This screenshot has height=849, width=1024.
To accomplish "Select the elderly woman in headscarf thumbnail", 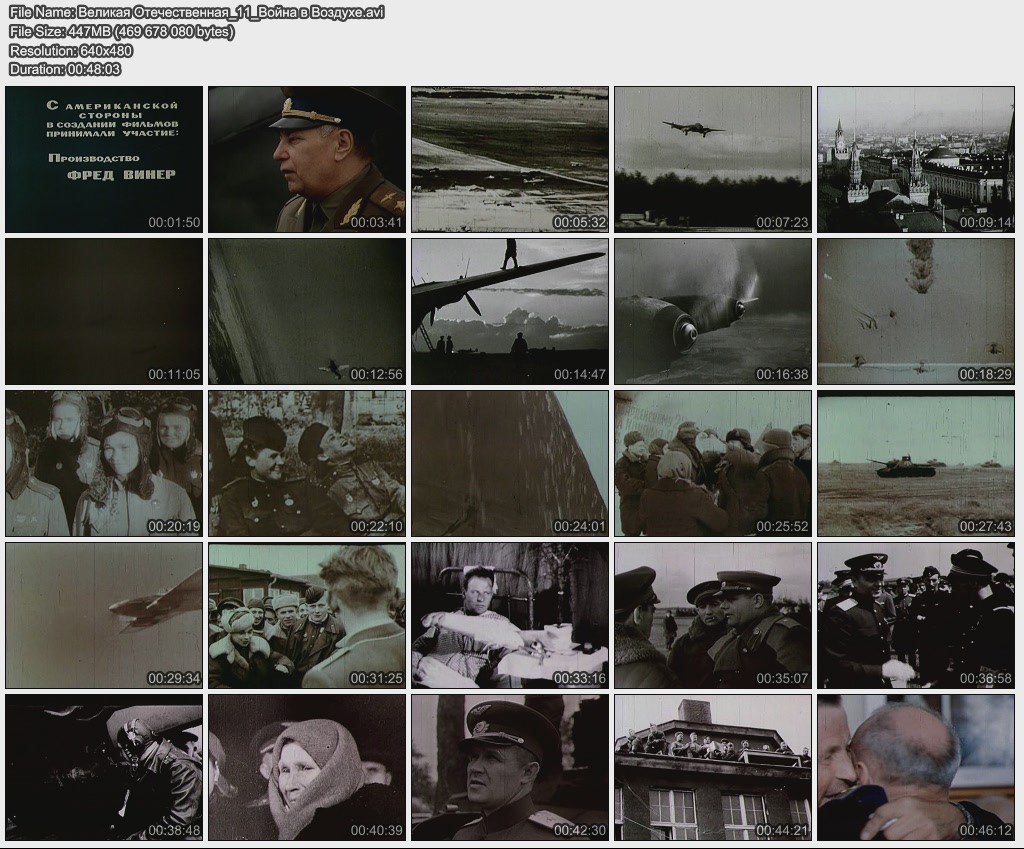I will coord(307,767).
